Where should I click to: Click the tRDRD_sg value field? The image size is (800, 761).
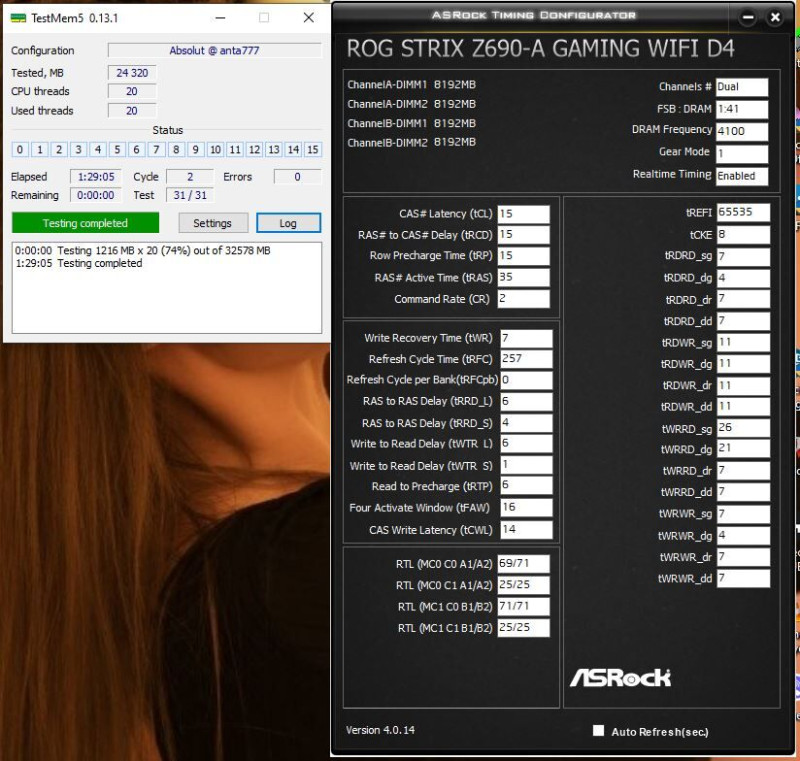pyautogui.click(x=743, y=257)
